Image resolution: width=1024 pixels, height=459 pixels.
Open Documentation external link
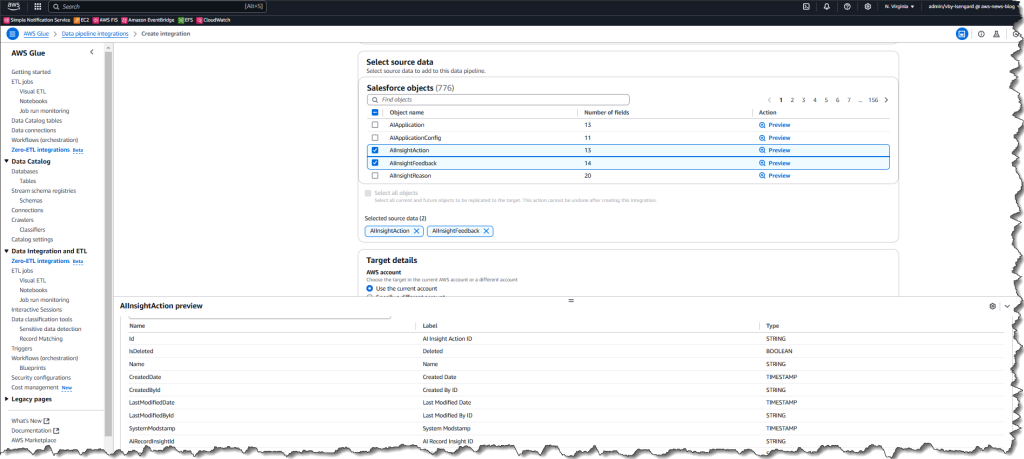[35, 431]
